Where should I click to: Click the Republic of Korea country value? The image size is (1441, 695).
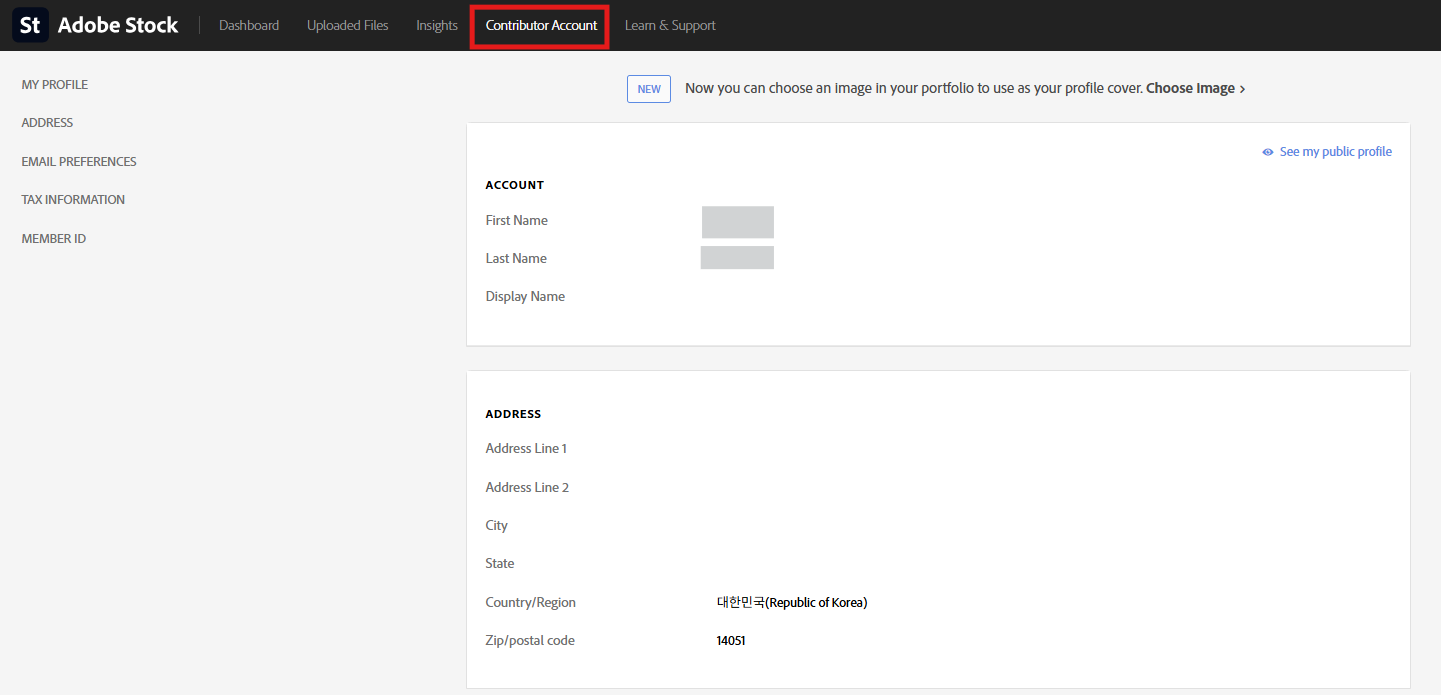click(x=792, y=603)
